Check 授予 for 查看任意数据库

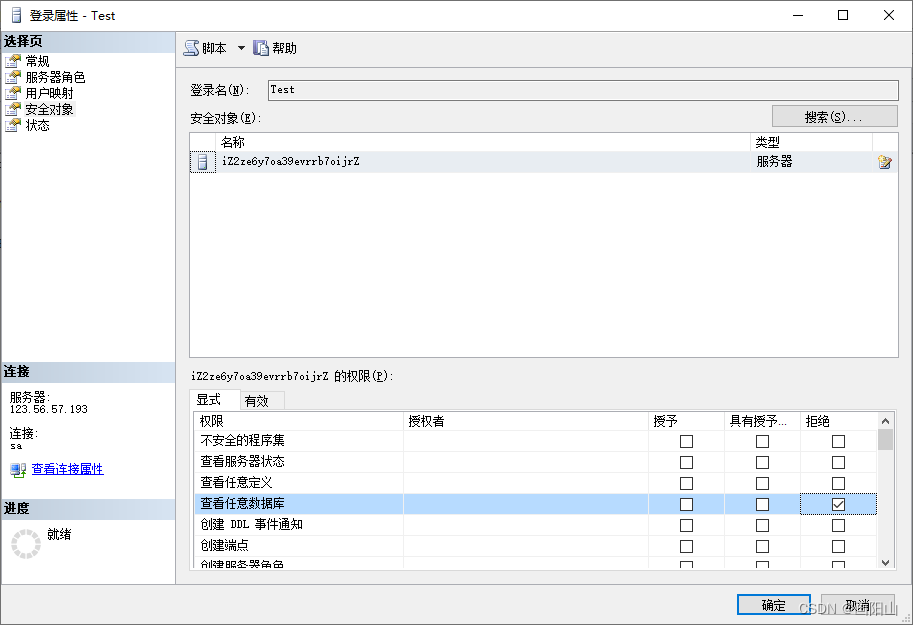pyautogui.click(x=686, y=504)
